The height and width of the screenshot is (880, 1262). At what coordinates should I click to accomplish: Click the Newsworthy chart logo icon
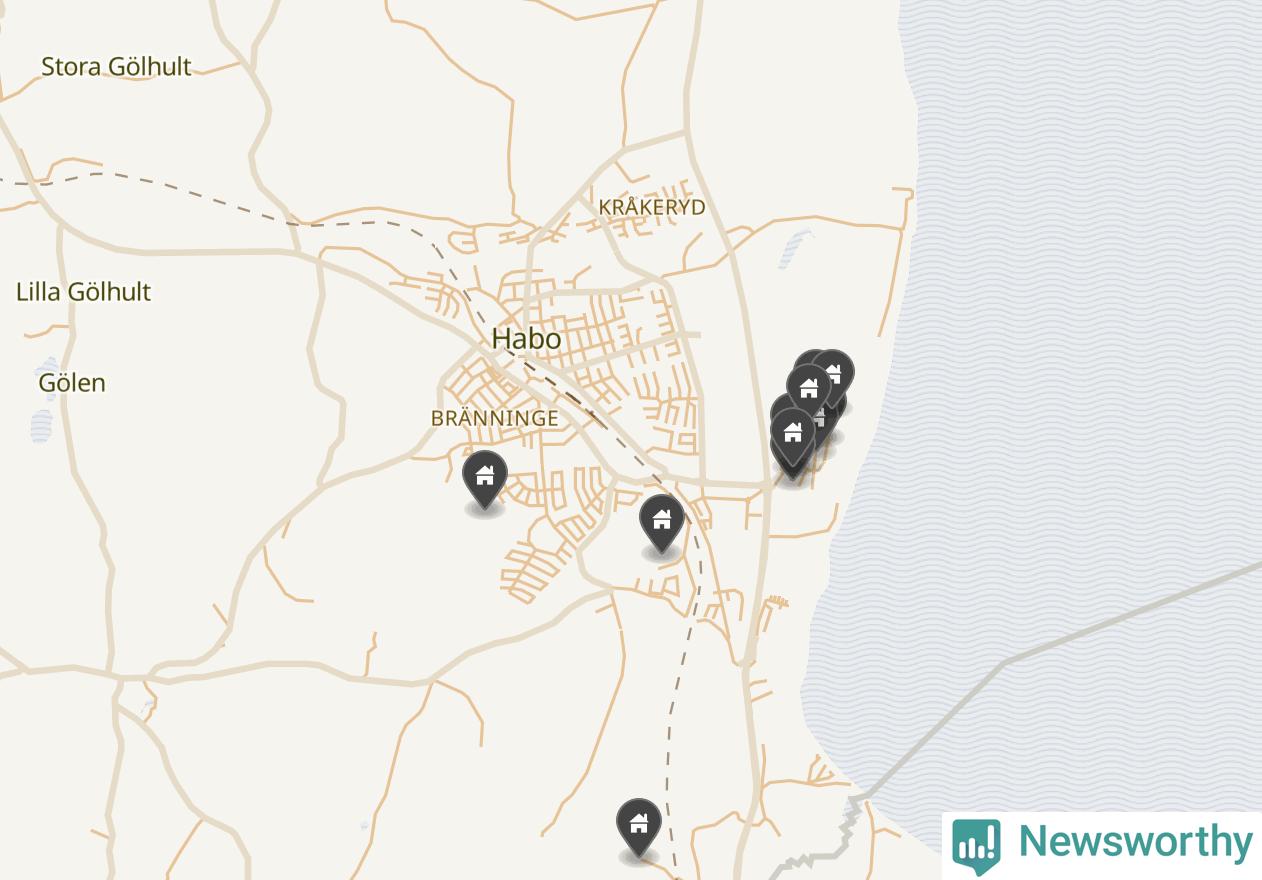(976, 846)
